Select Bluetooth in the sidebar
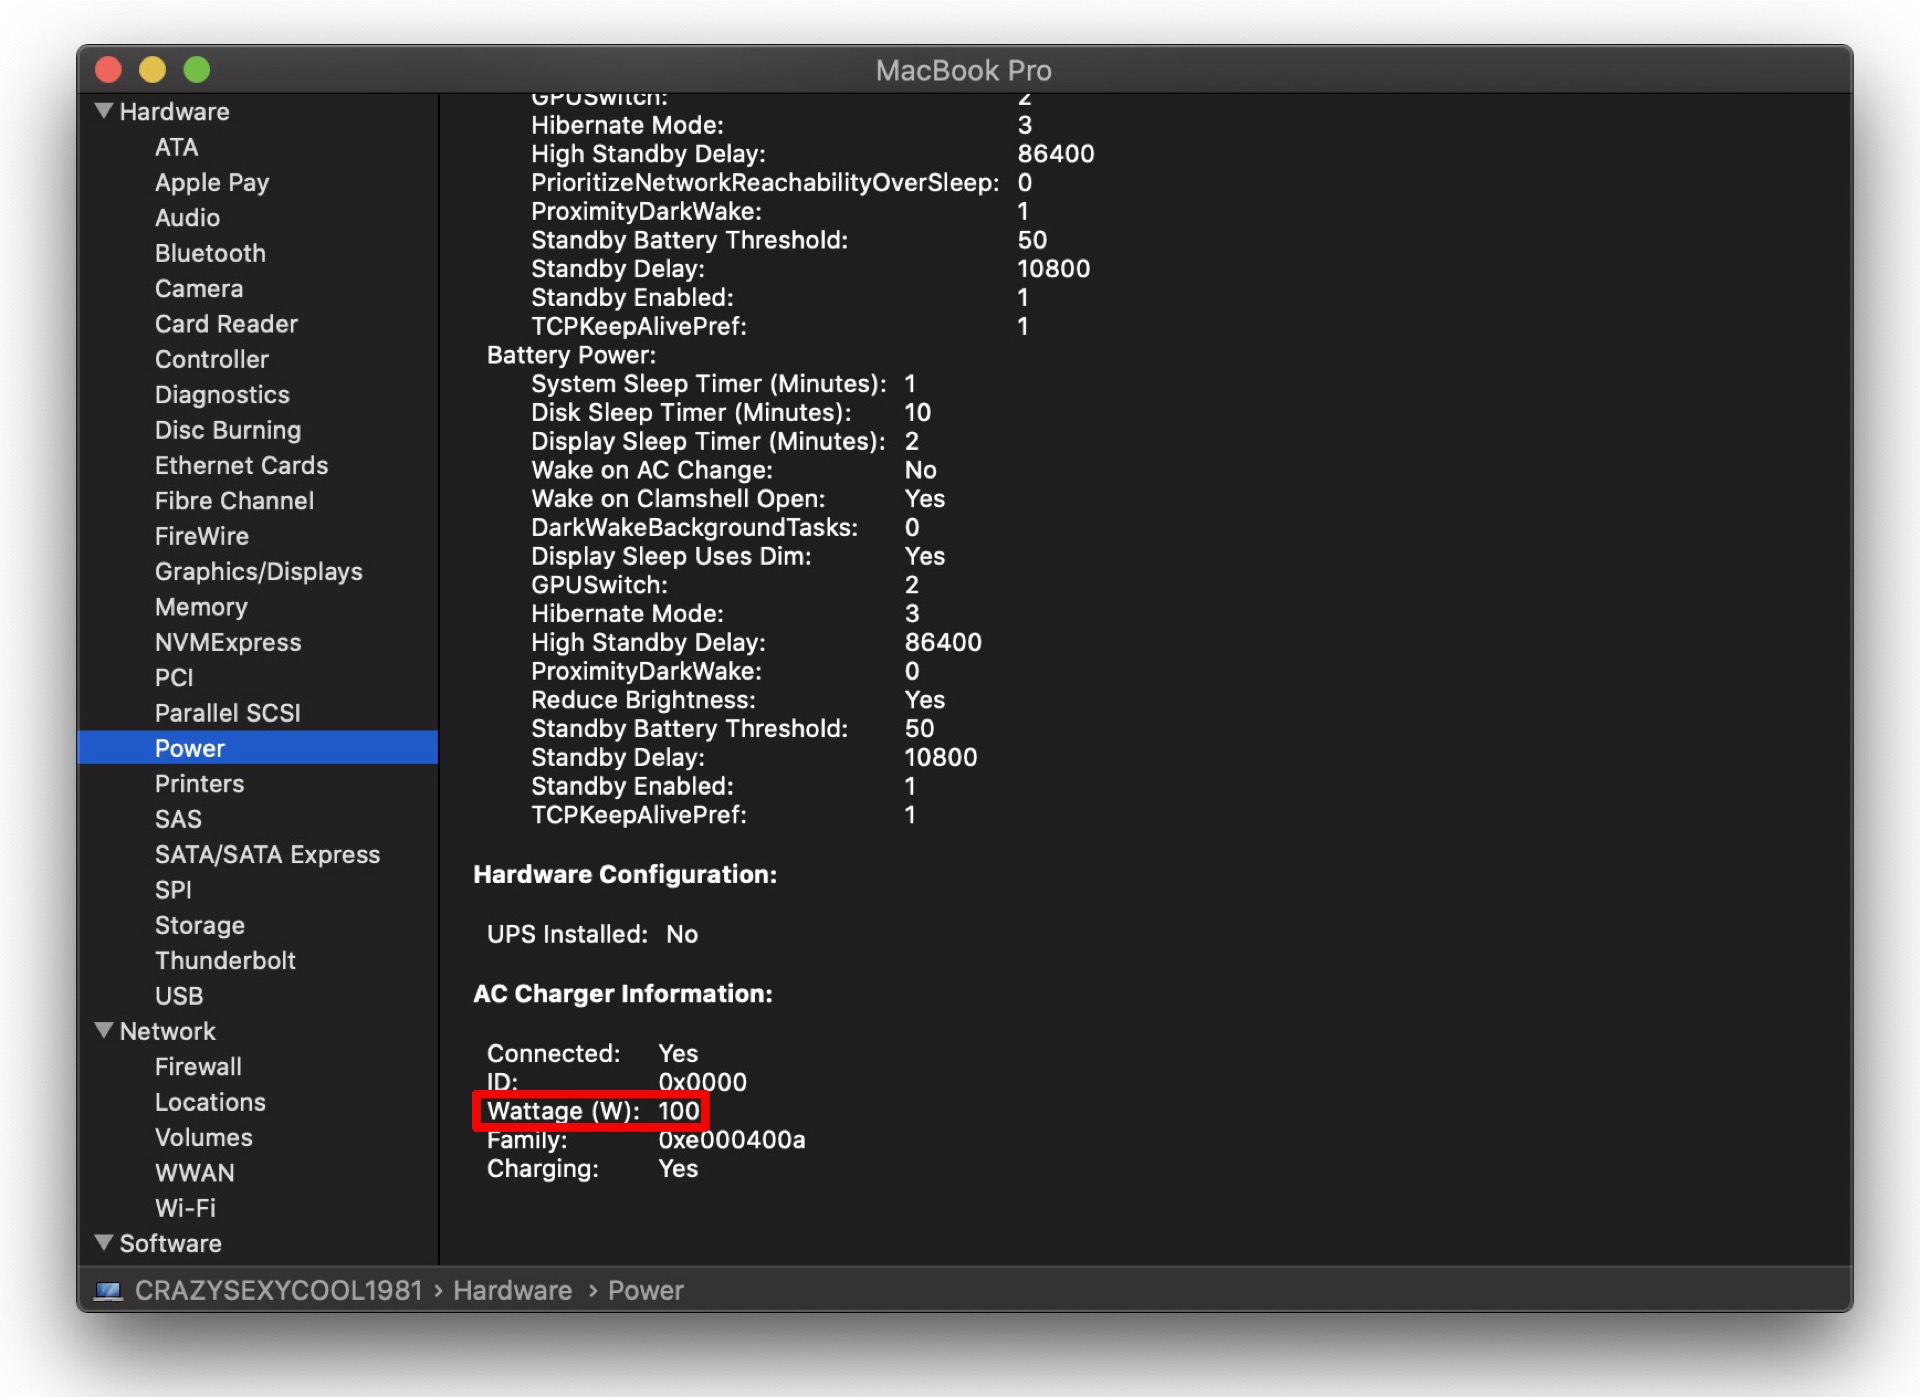Screen dimensions: 1920x1397 [x=210, y=253]
